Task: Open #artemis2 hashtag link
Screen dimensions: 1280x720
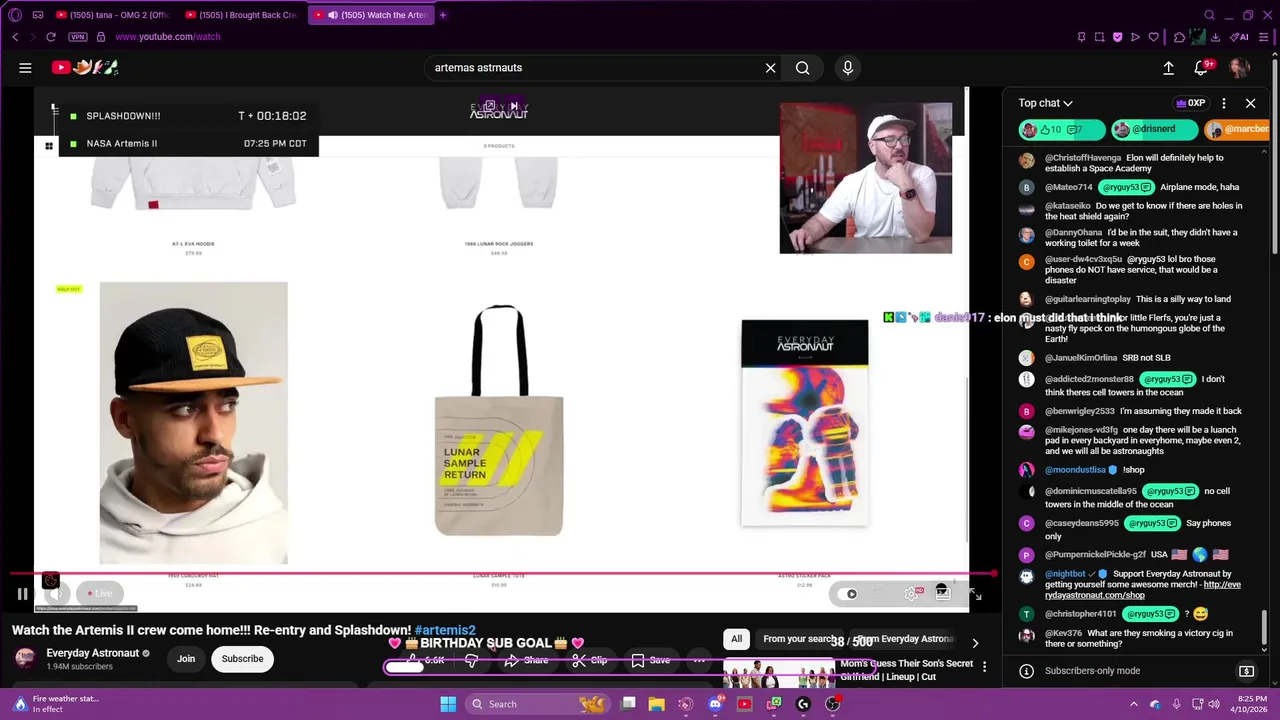Action: (x=445, y=630)
